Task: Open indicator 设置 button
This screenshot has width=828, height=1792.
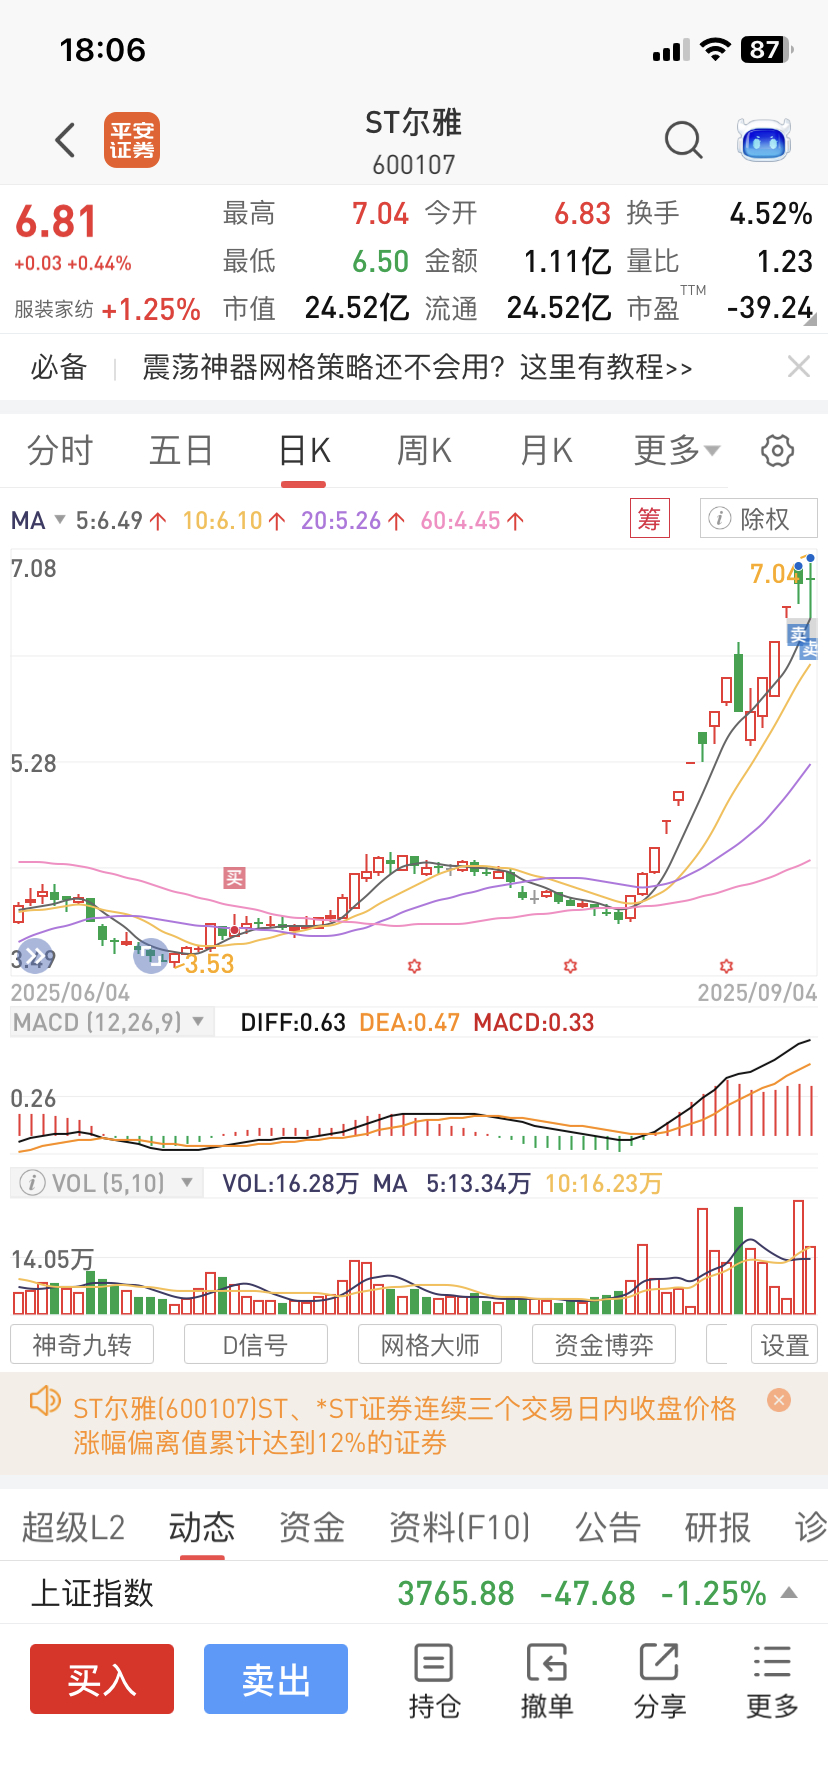Action: pyautogui.click(x=785, y=1345)
